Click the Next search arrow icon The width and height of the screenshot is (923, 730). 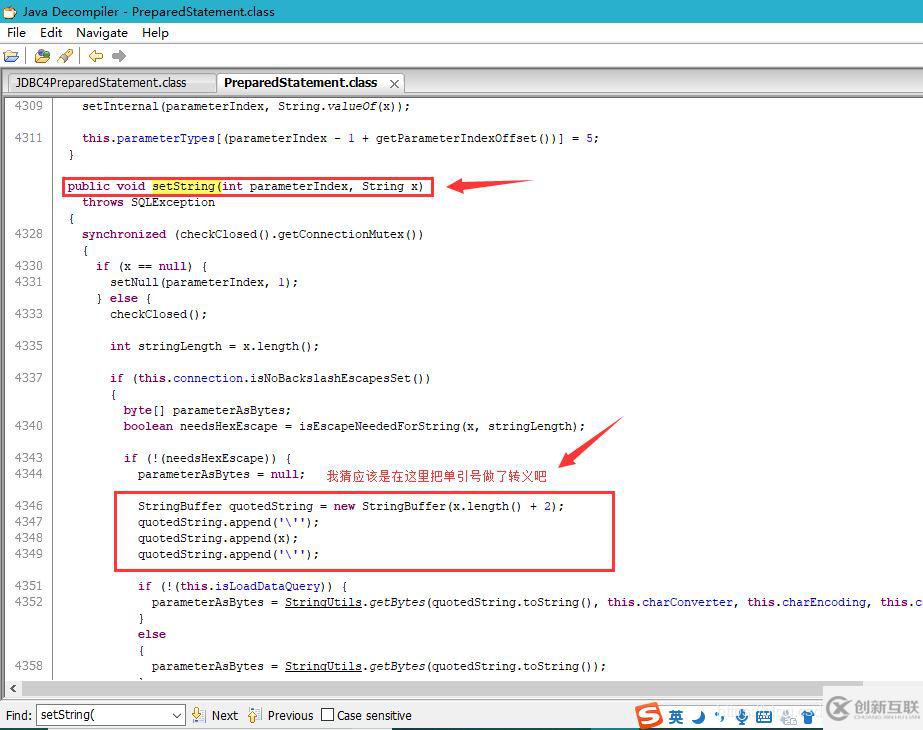click(x=197, y=715)
